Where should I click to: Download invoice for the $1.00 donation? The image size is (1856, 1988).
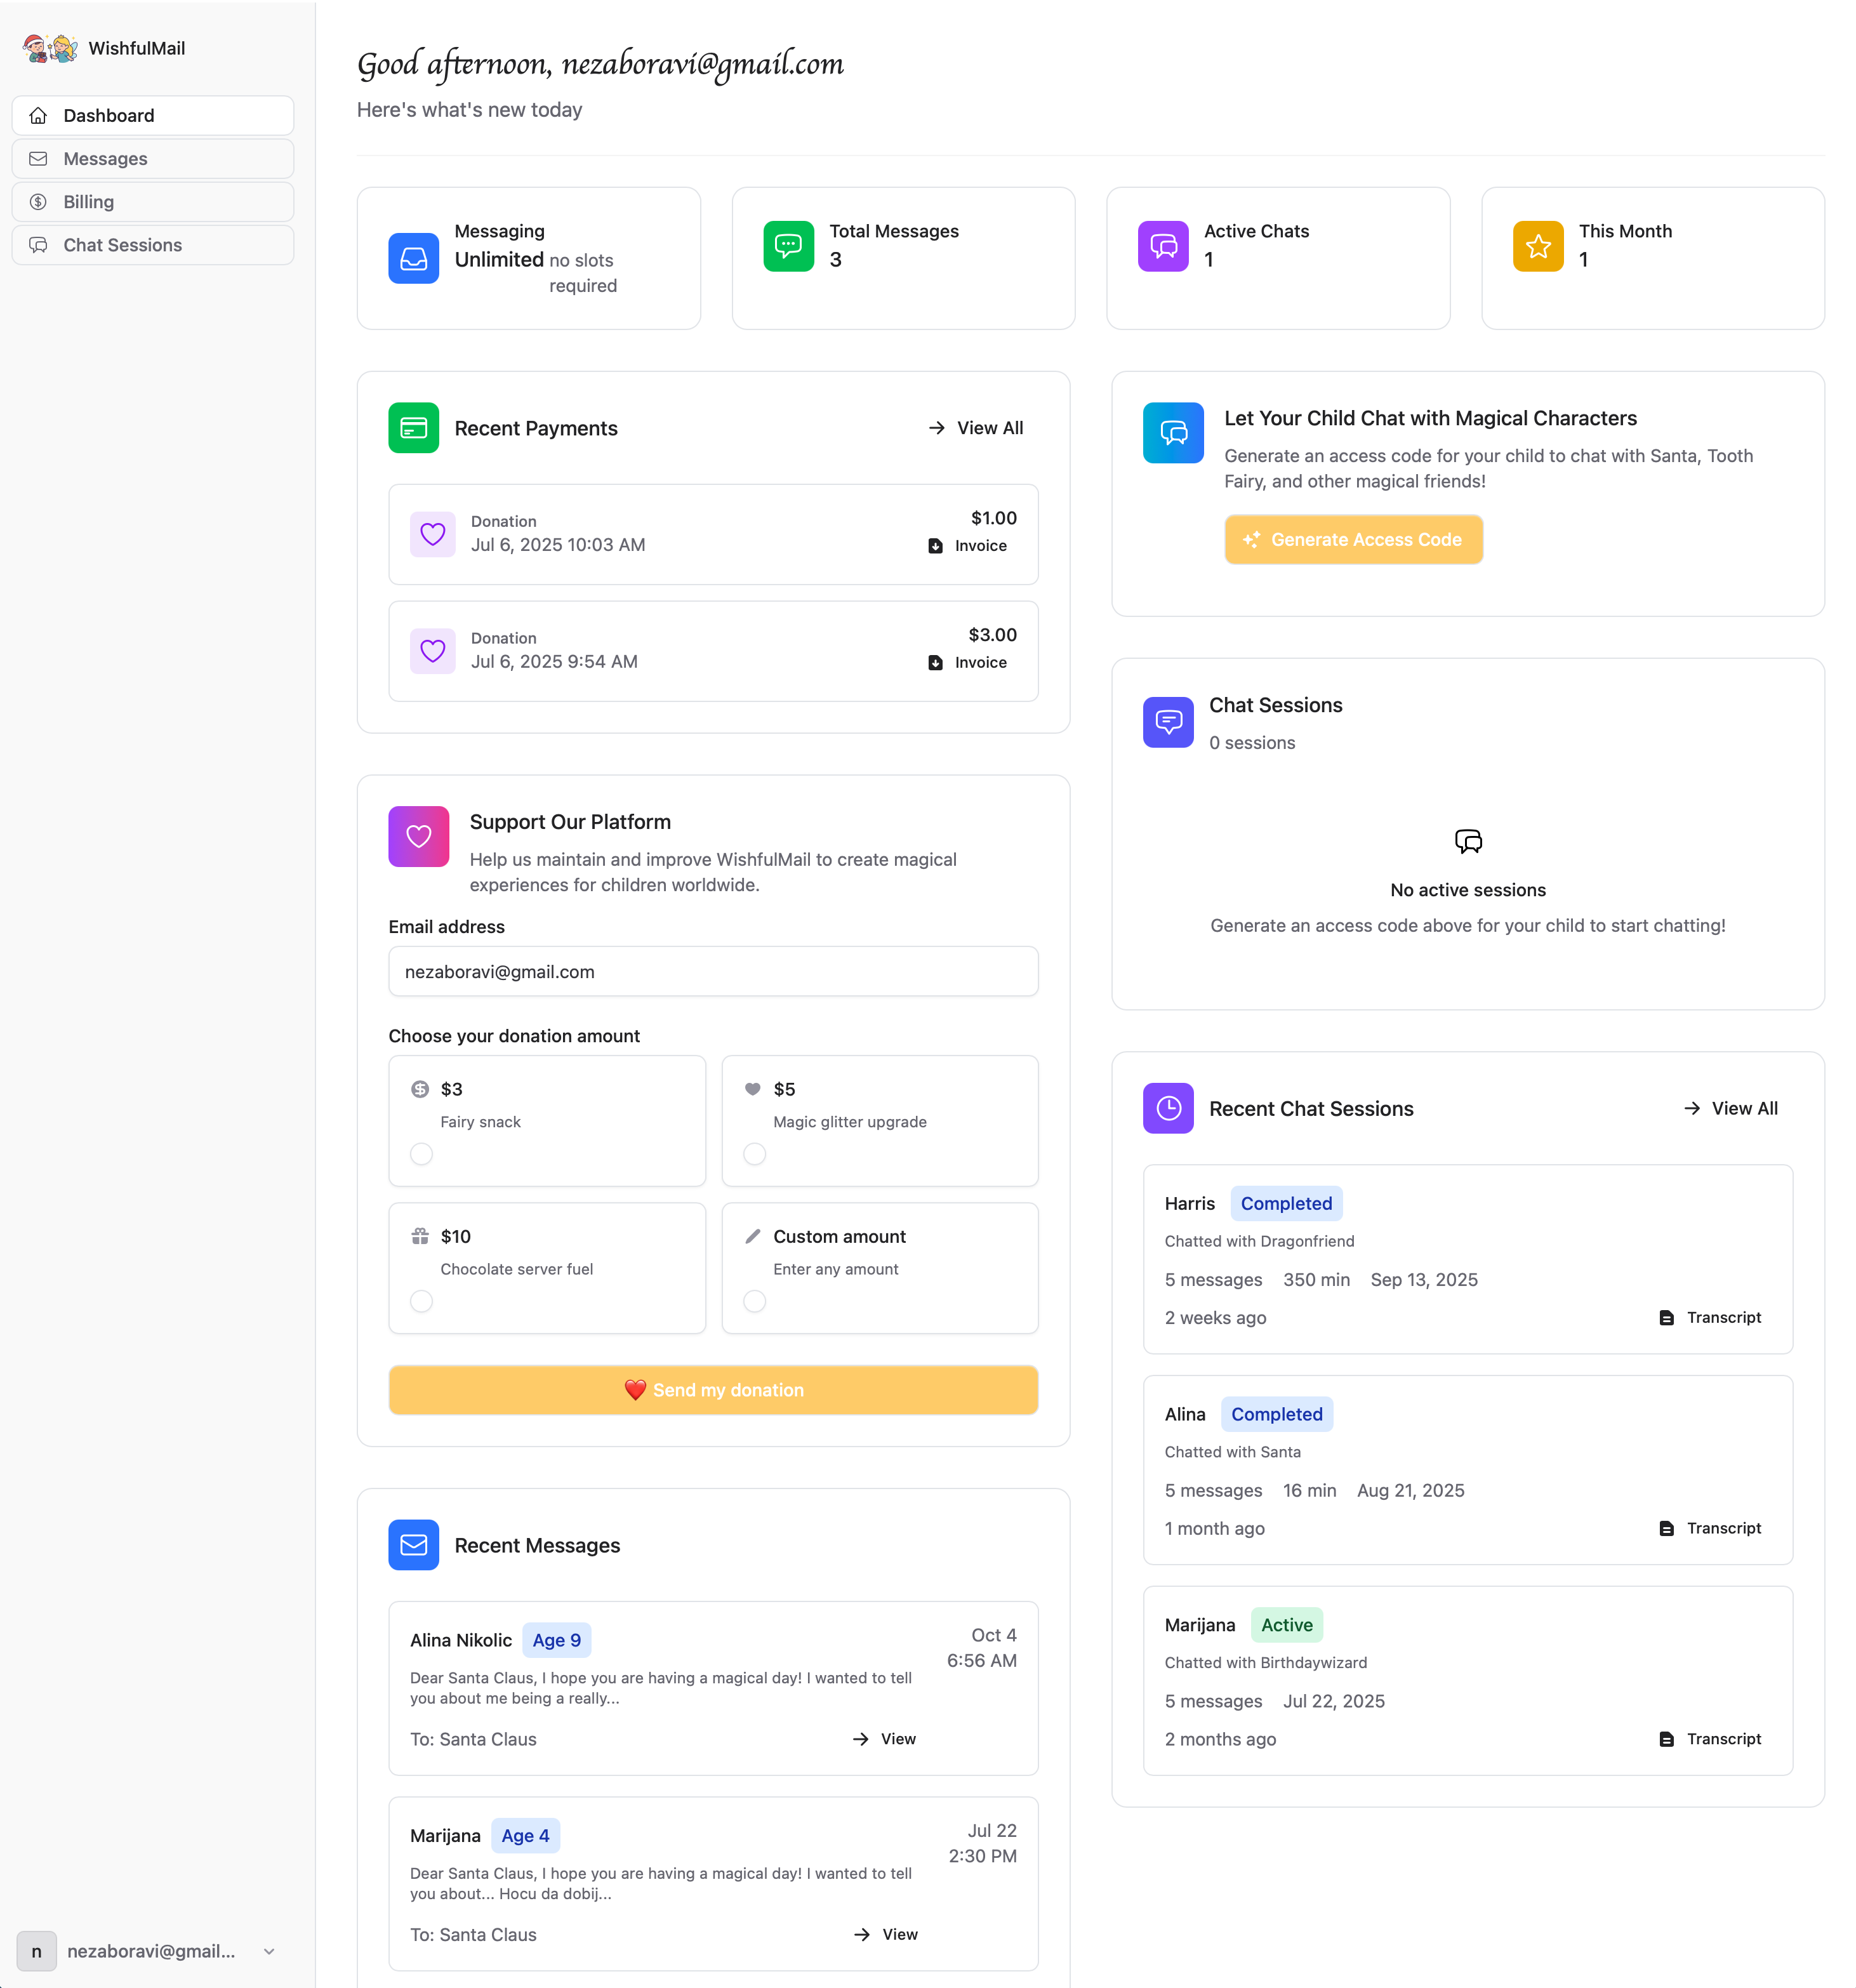[x=968, y=546]
